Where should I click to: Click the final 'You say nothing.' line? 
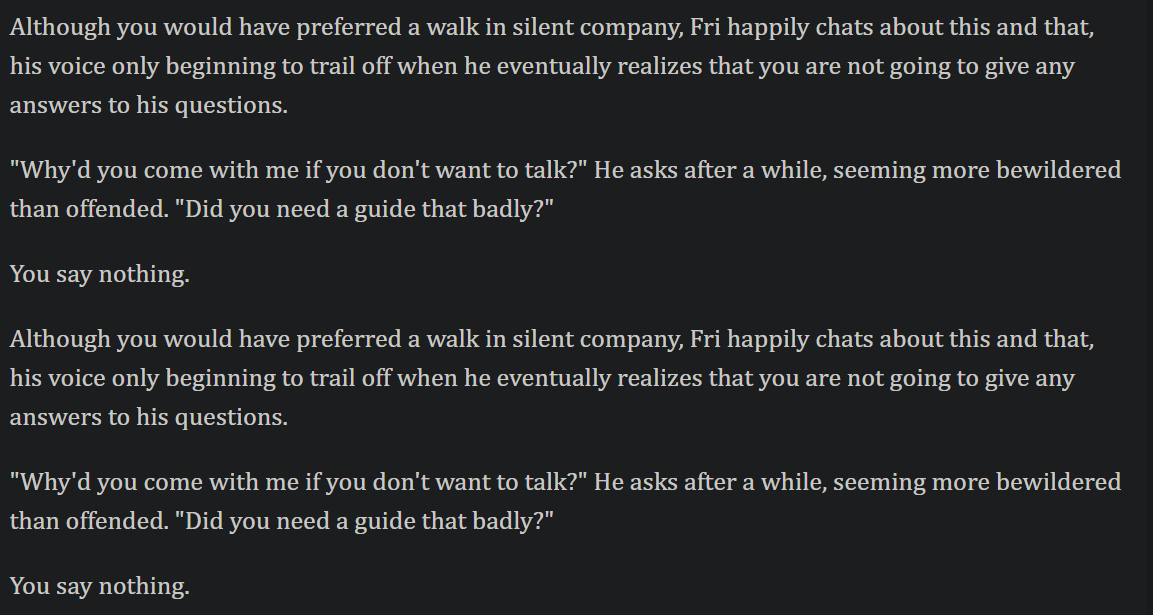point(99,586)
